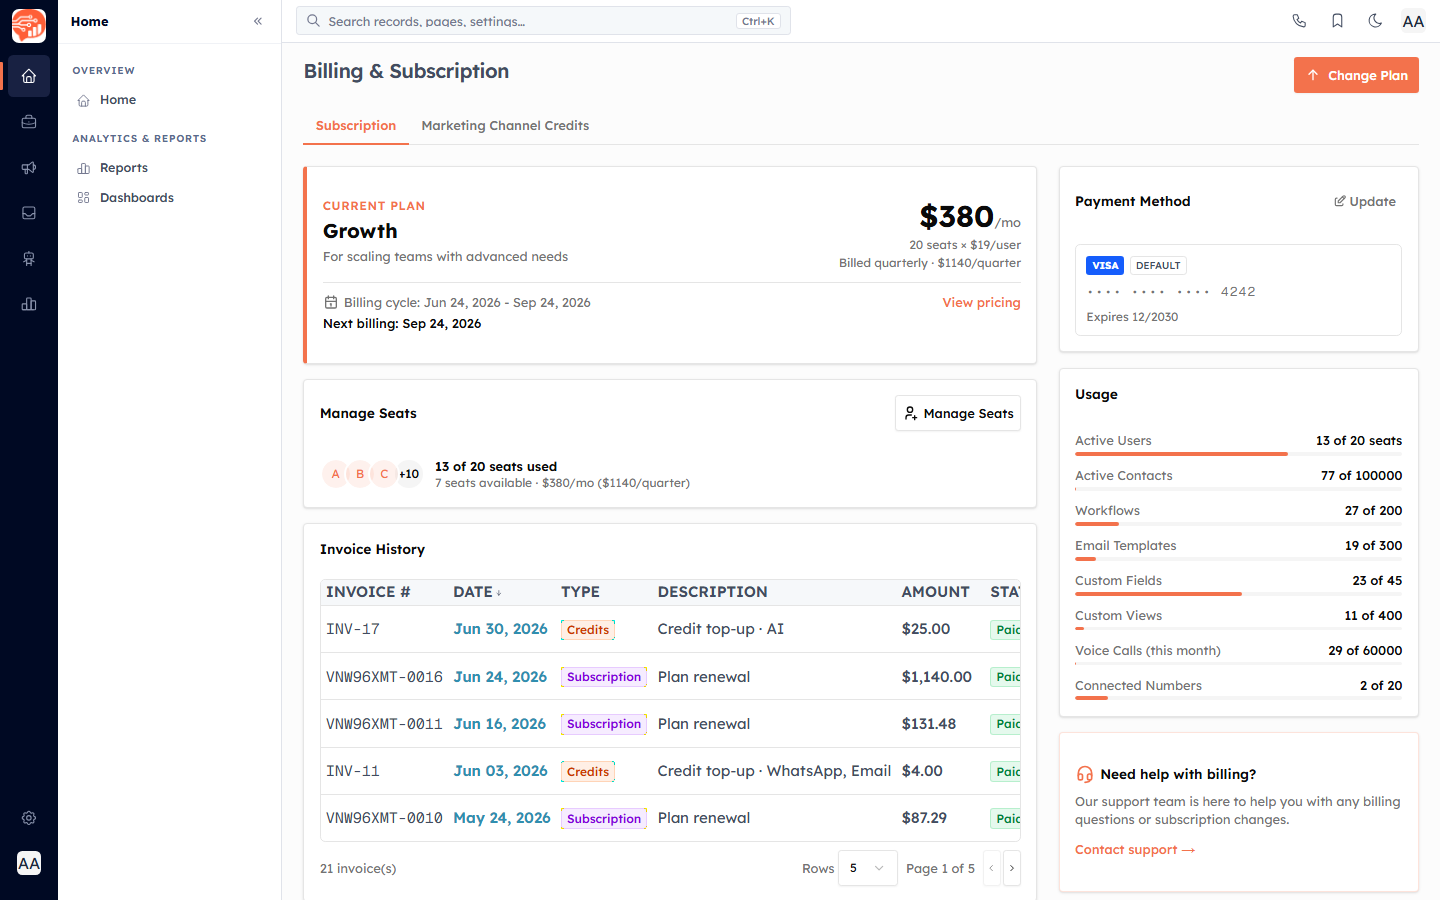Click Subscription tag on VNW96XMT-0011 row

pyautogui.click(x=604, y=724)
